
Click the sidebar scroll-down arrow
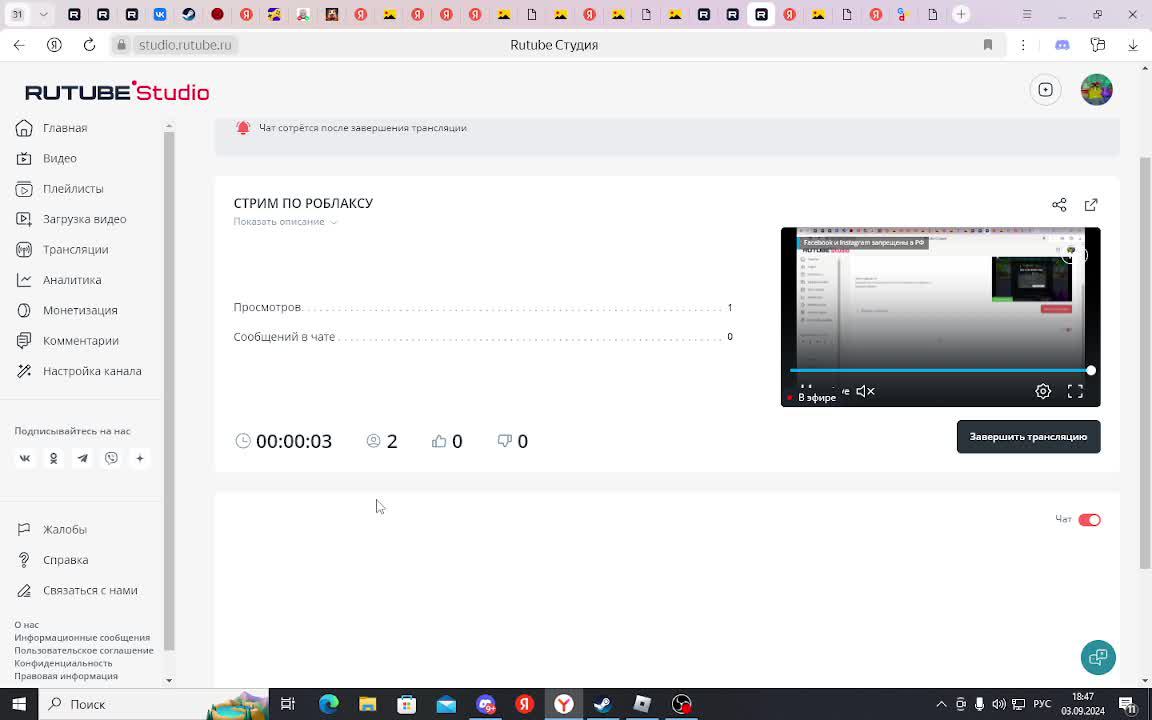coord(169,680)
